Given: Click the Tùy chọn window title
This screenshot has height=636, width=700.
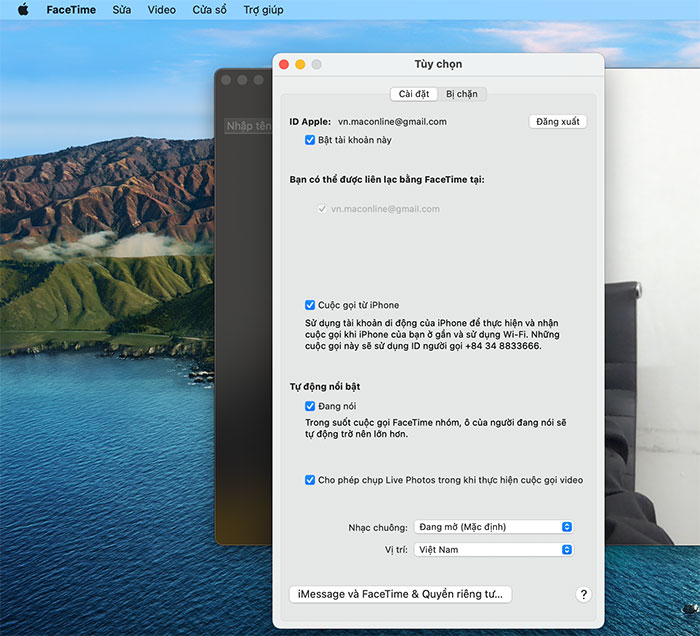Looking at the screenshot, I should tap(438, 64).
